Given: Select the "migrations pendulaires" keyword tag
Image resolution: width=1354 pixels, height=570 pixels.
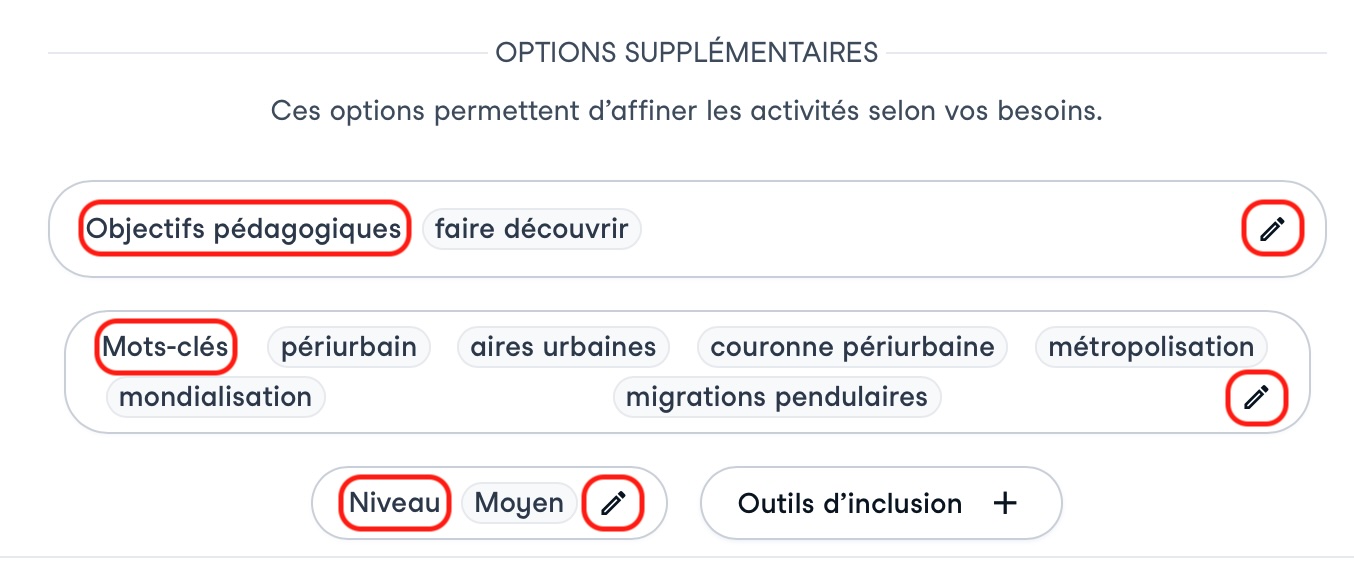Looking at the screenshot, I should pos(776,397).
